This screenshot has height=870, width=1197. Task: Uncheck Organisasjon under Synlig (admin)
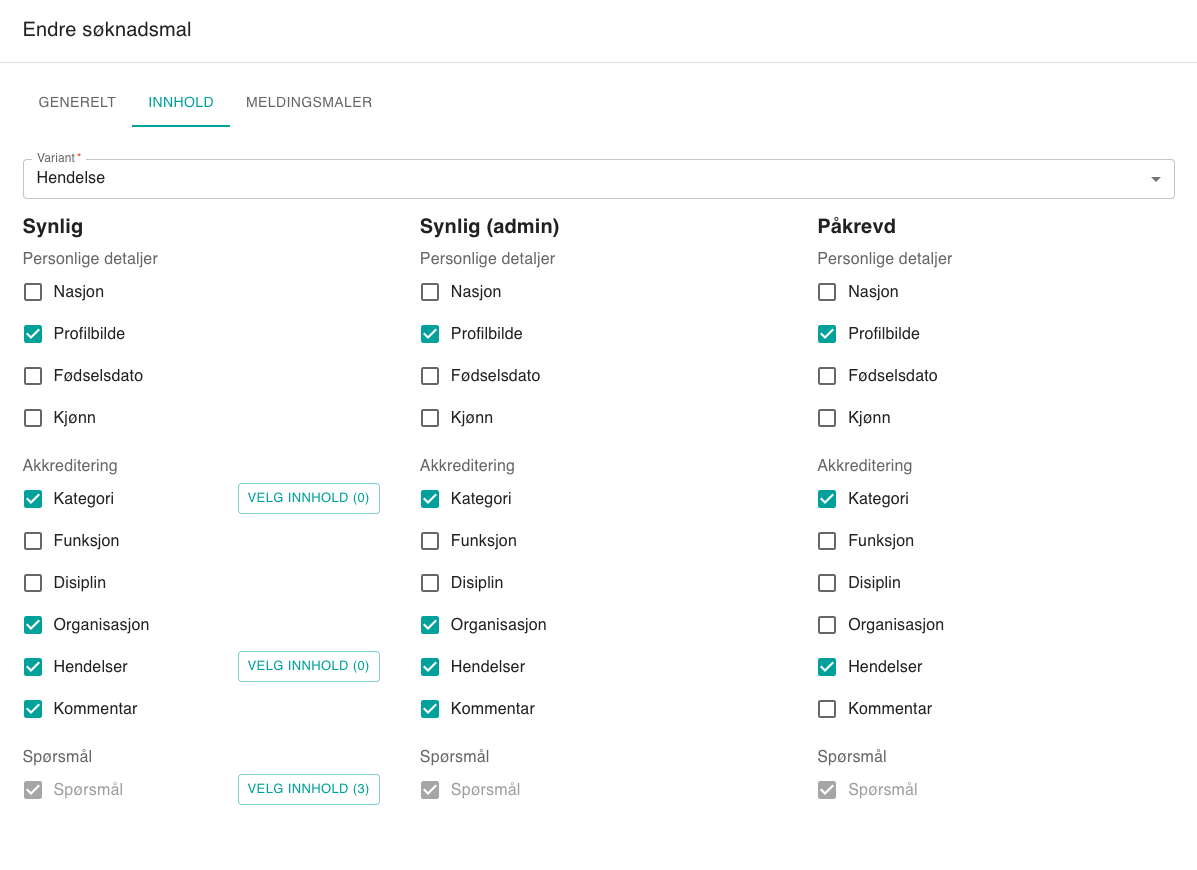click(x=430, y=625)
